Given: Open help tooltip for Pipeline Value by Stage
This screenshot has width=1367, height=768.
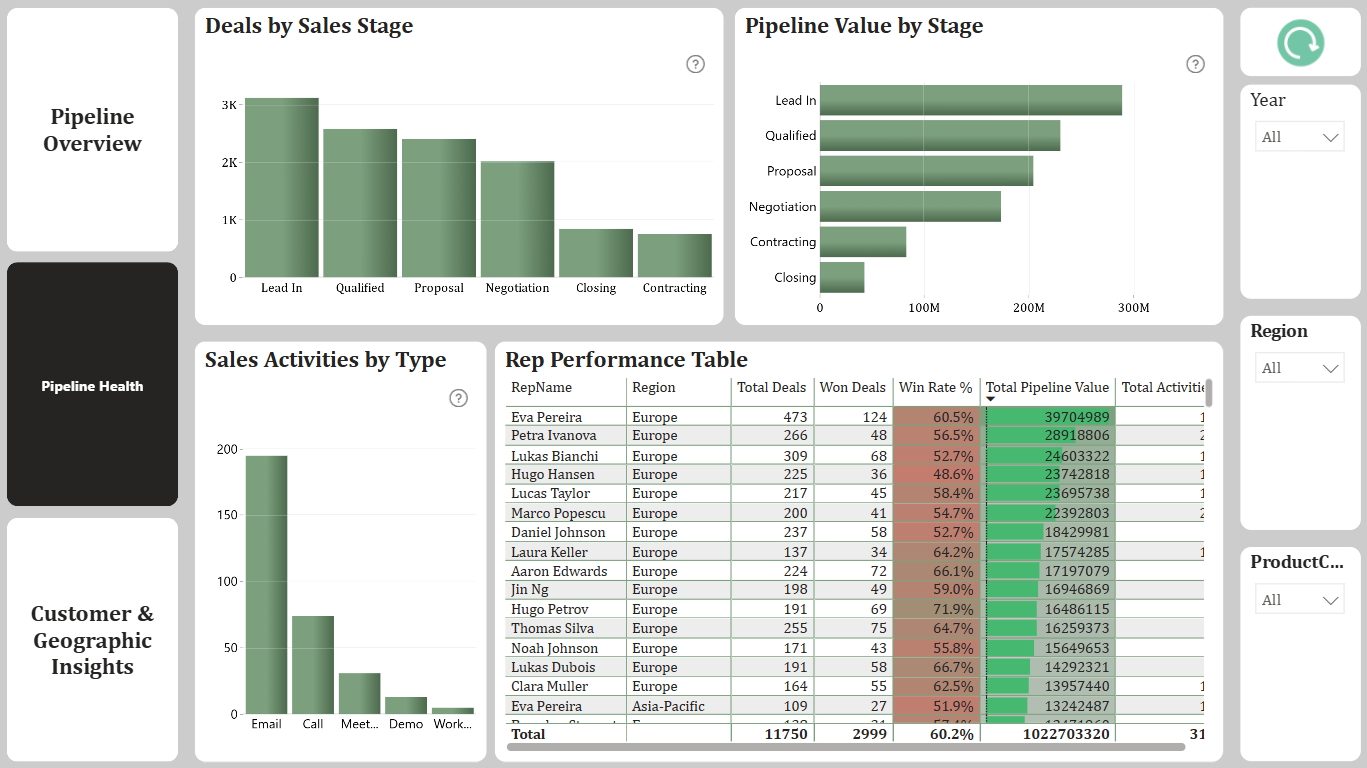Looking at the screenshot, I should click(x=1195, y=64).
